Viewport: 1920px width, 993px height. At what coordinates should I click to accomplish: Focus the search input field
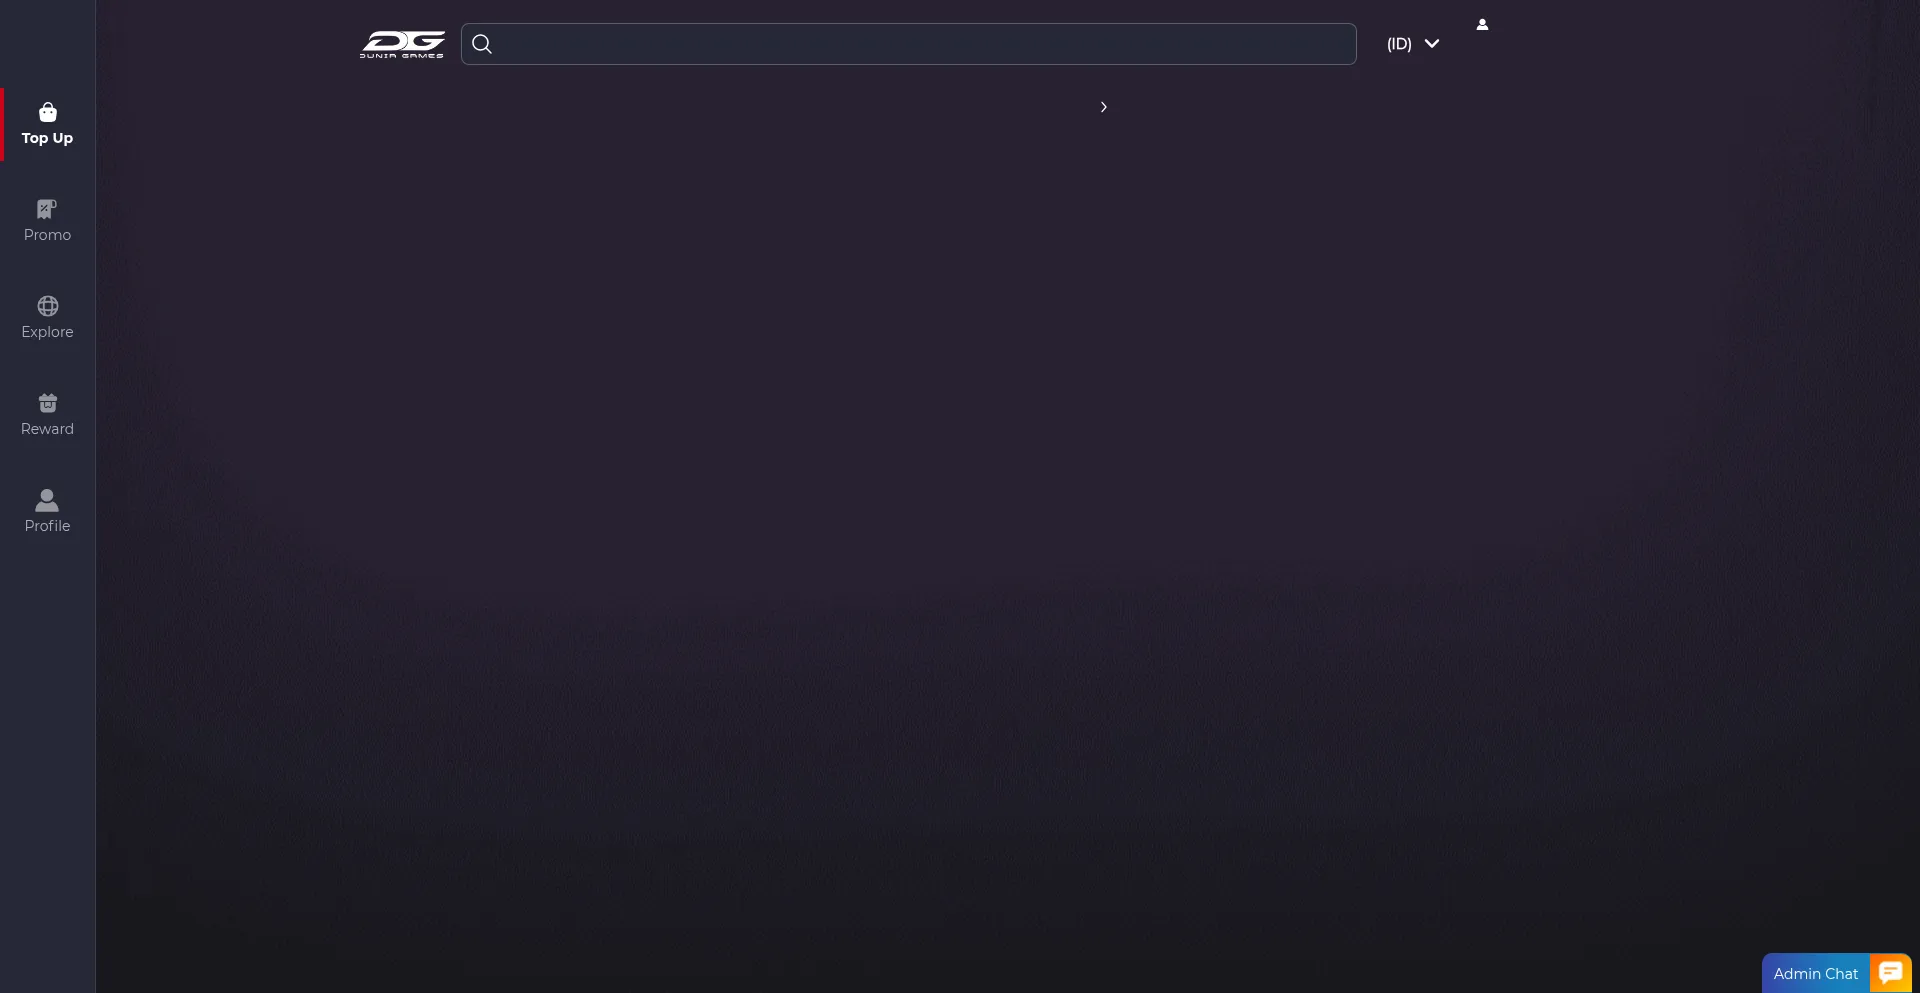[908, 44]
